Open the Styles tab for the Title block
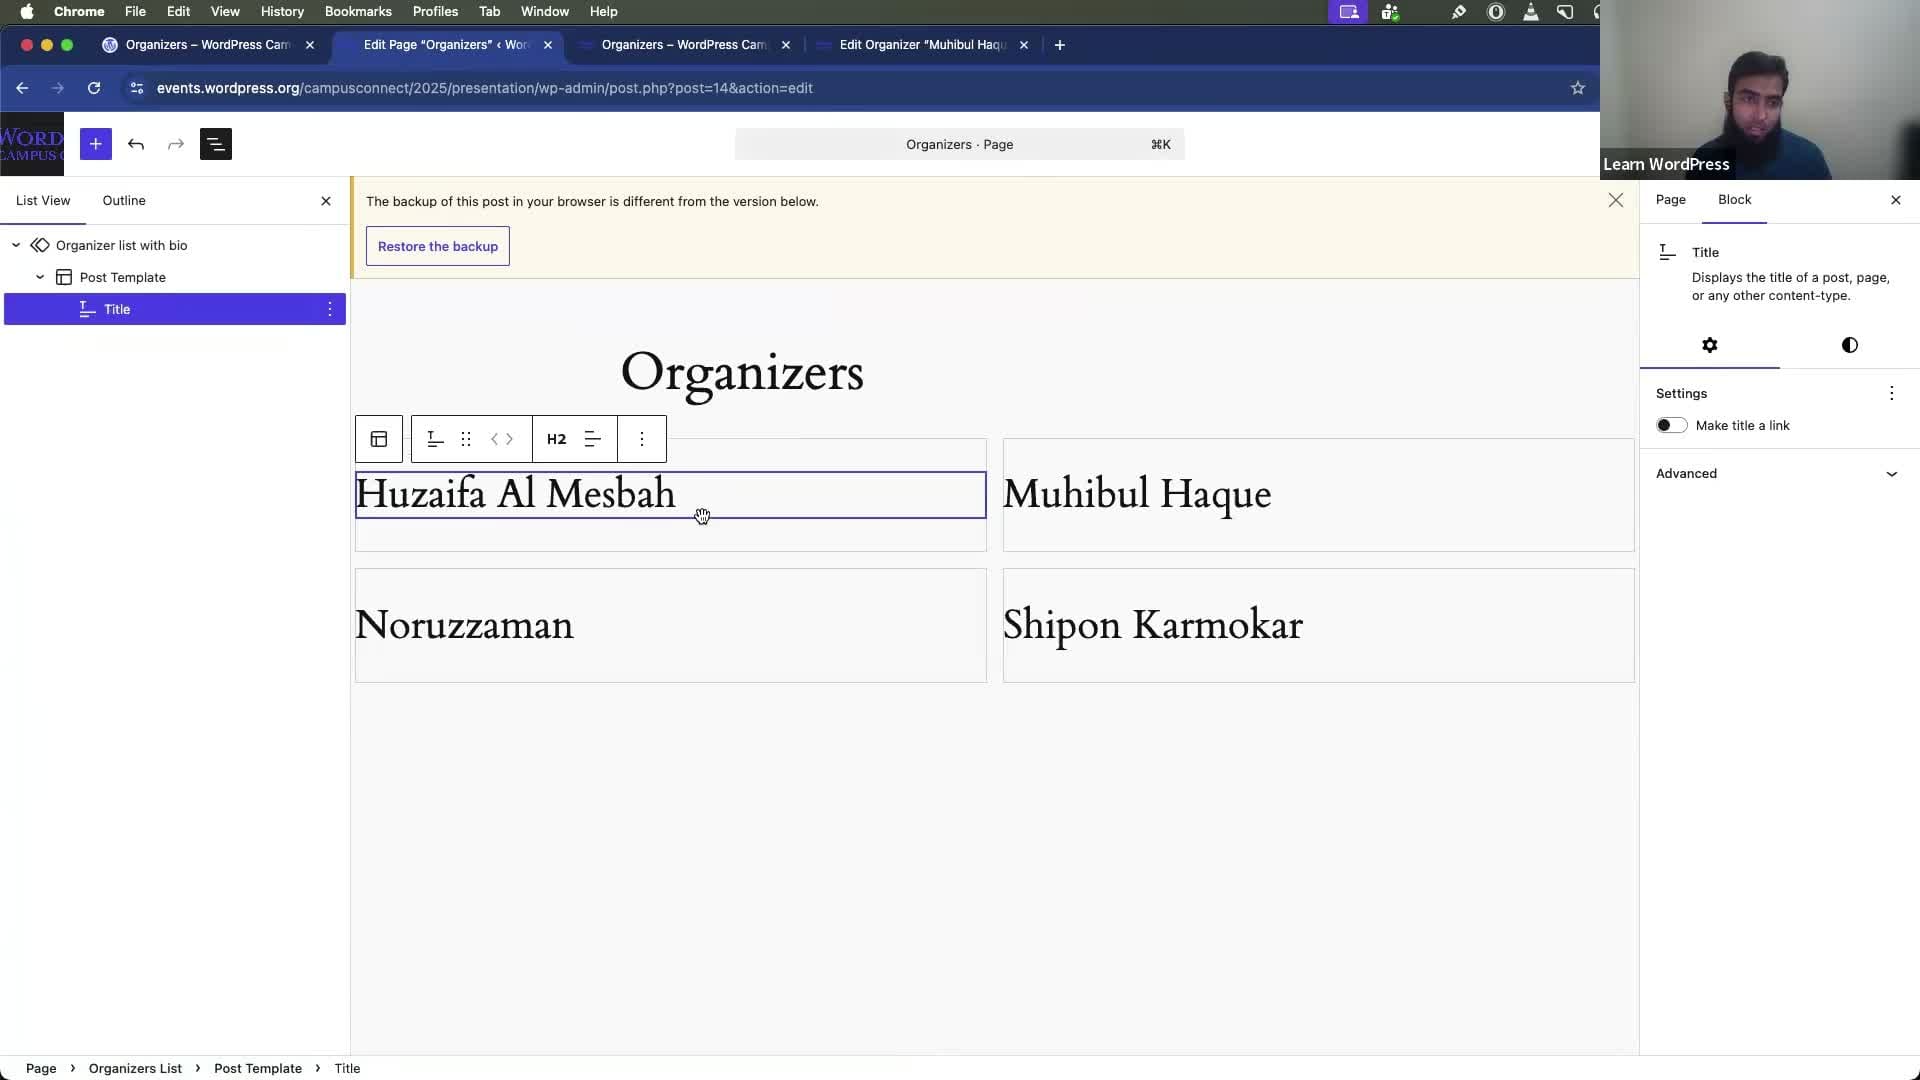This screenshot has height=1080, width=1920. click(1847, 345)
